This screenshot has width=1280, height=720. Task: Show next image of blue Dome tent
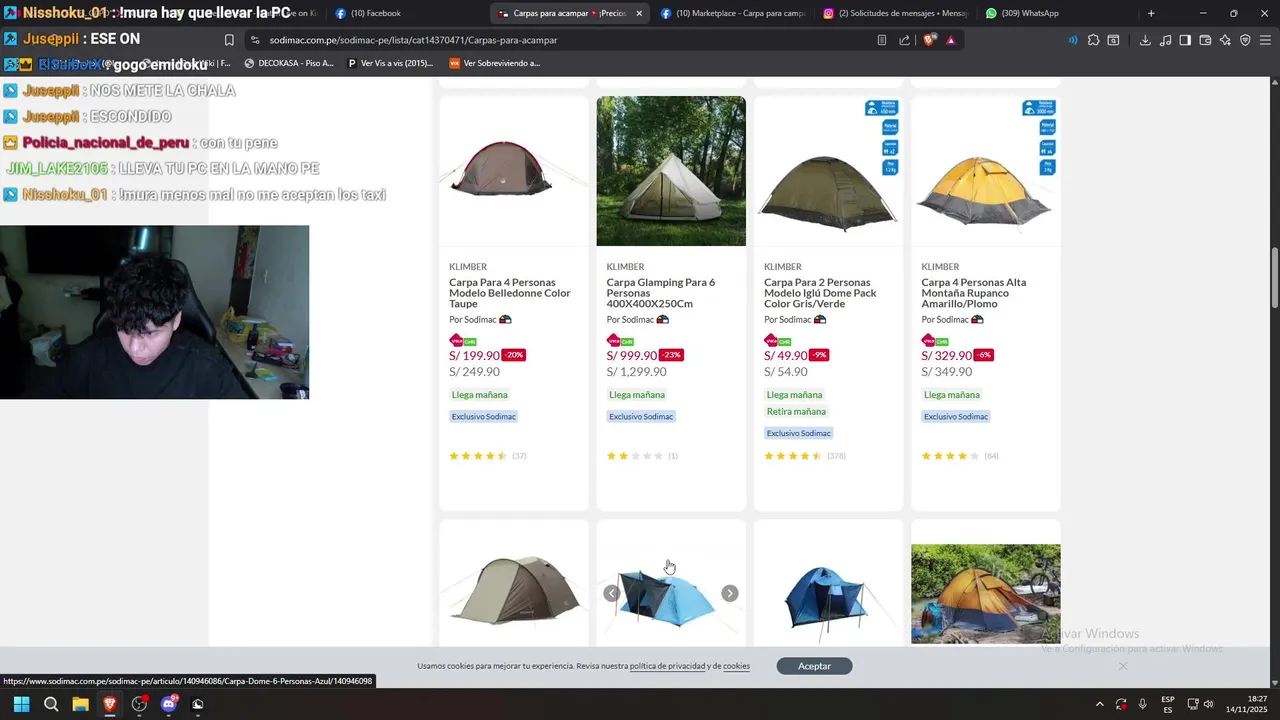pyautogui.click(x=730, y=593)
